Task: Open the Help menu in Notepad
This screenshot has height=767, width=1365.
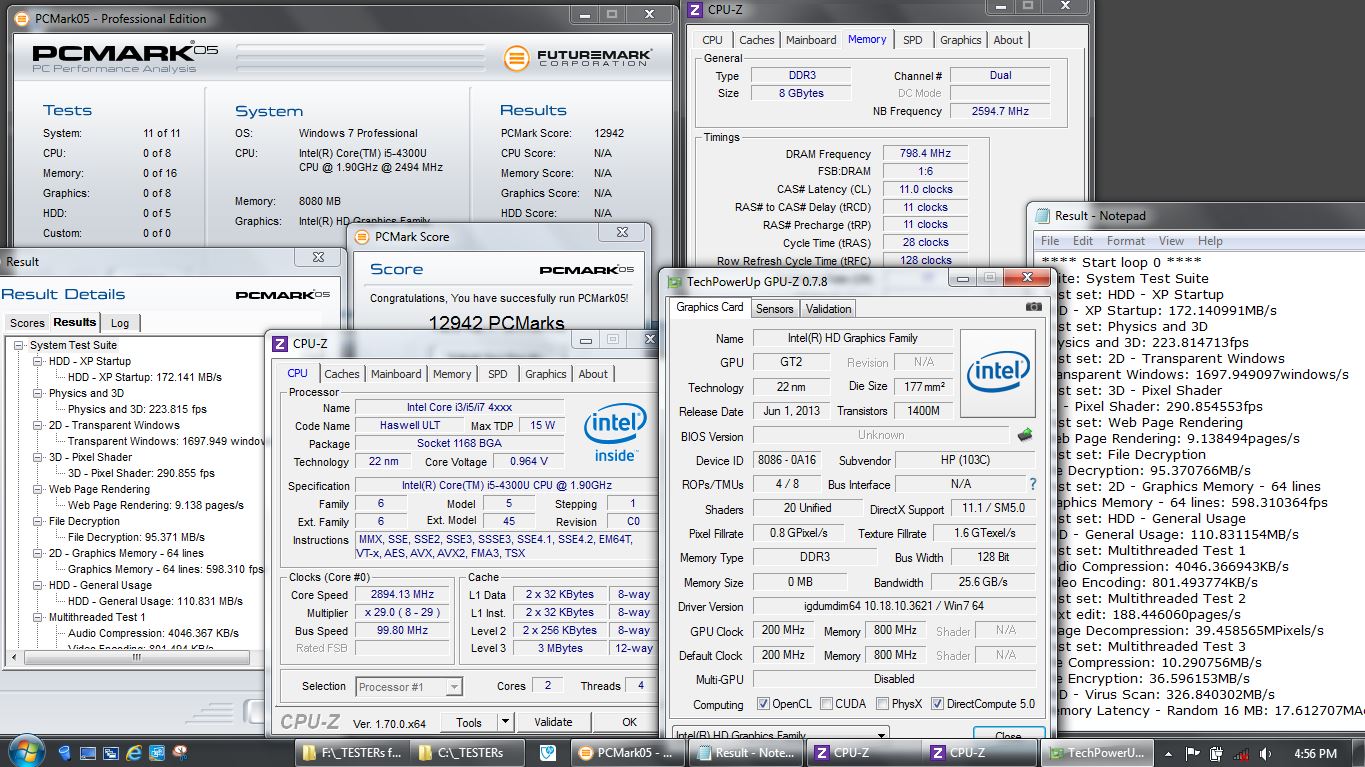Action: [x=1210, y=241]
